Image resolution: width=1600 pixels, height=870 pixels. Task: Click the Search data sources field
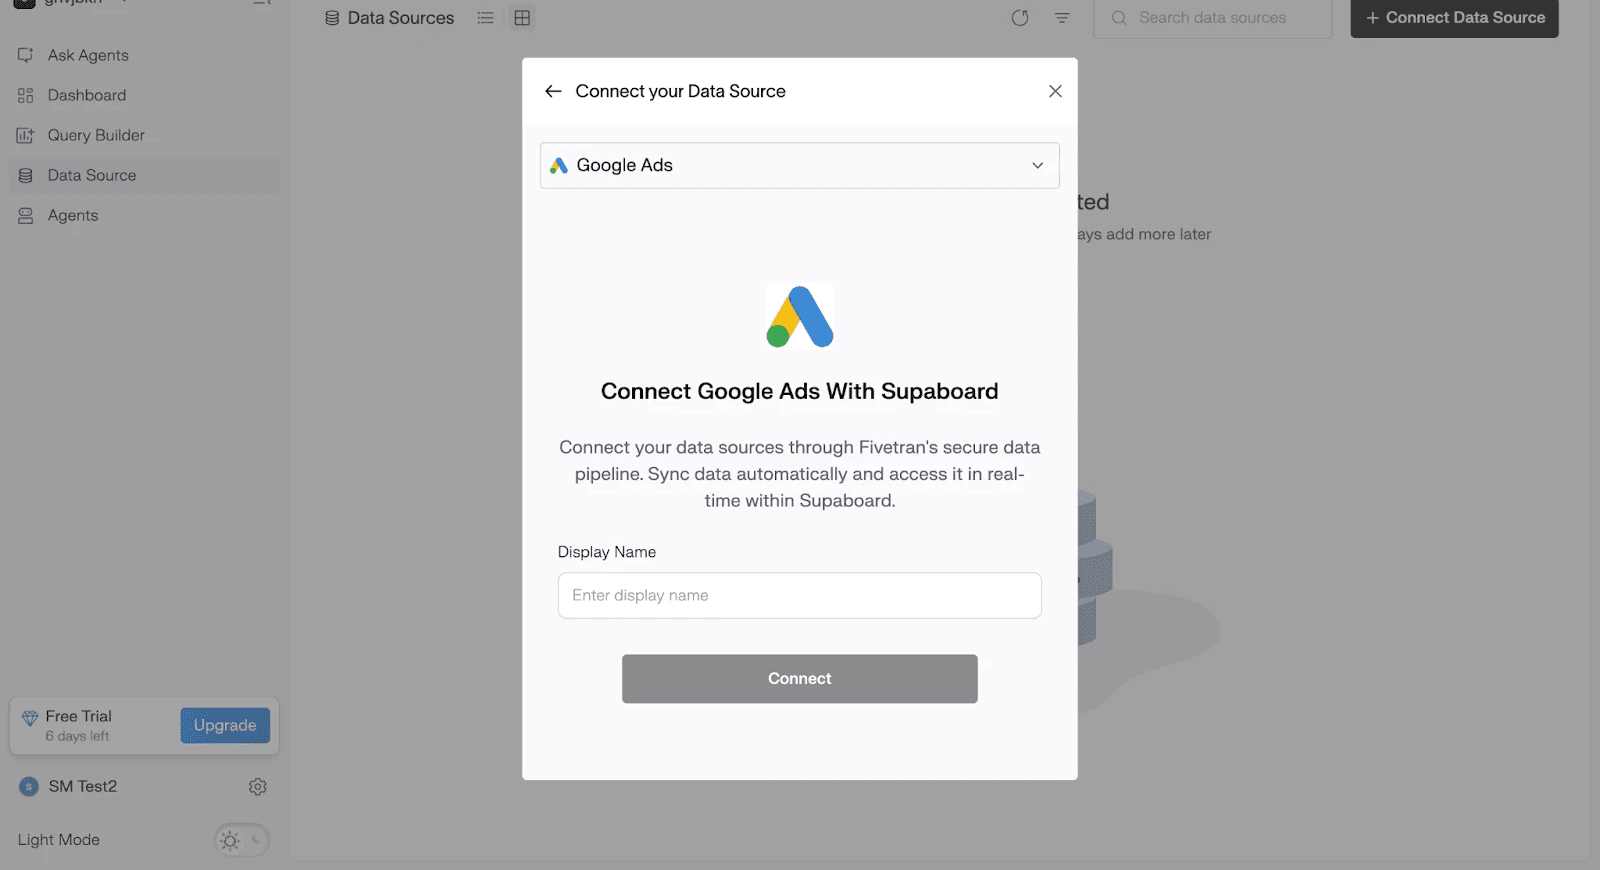[x=1213, y=18]
